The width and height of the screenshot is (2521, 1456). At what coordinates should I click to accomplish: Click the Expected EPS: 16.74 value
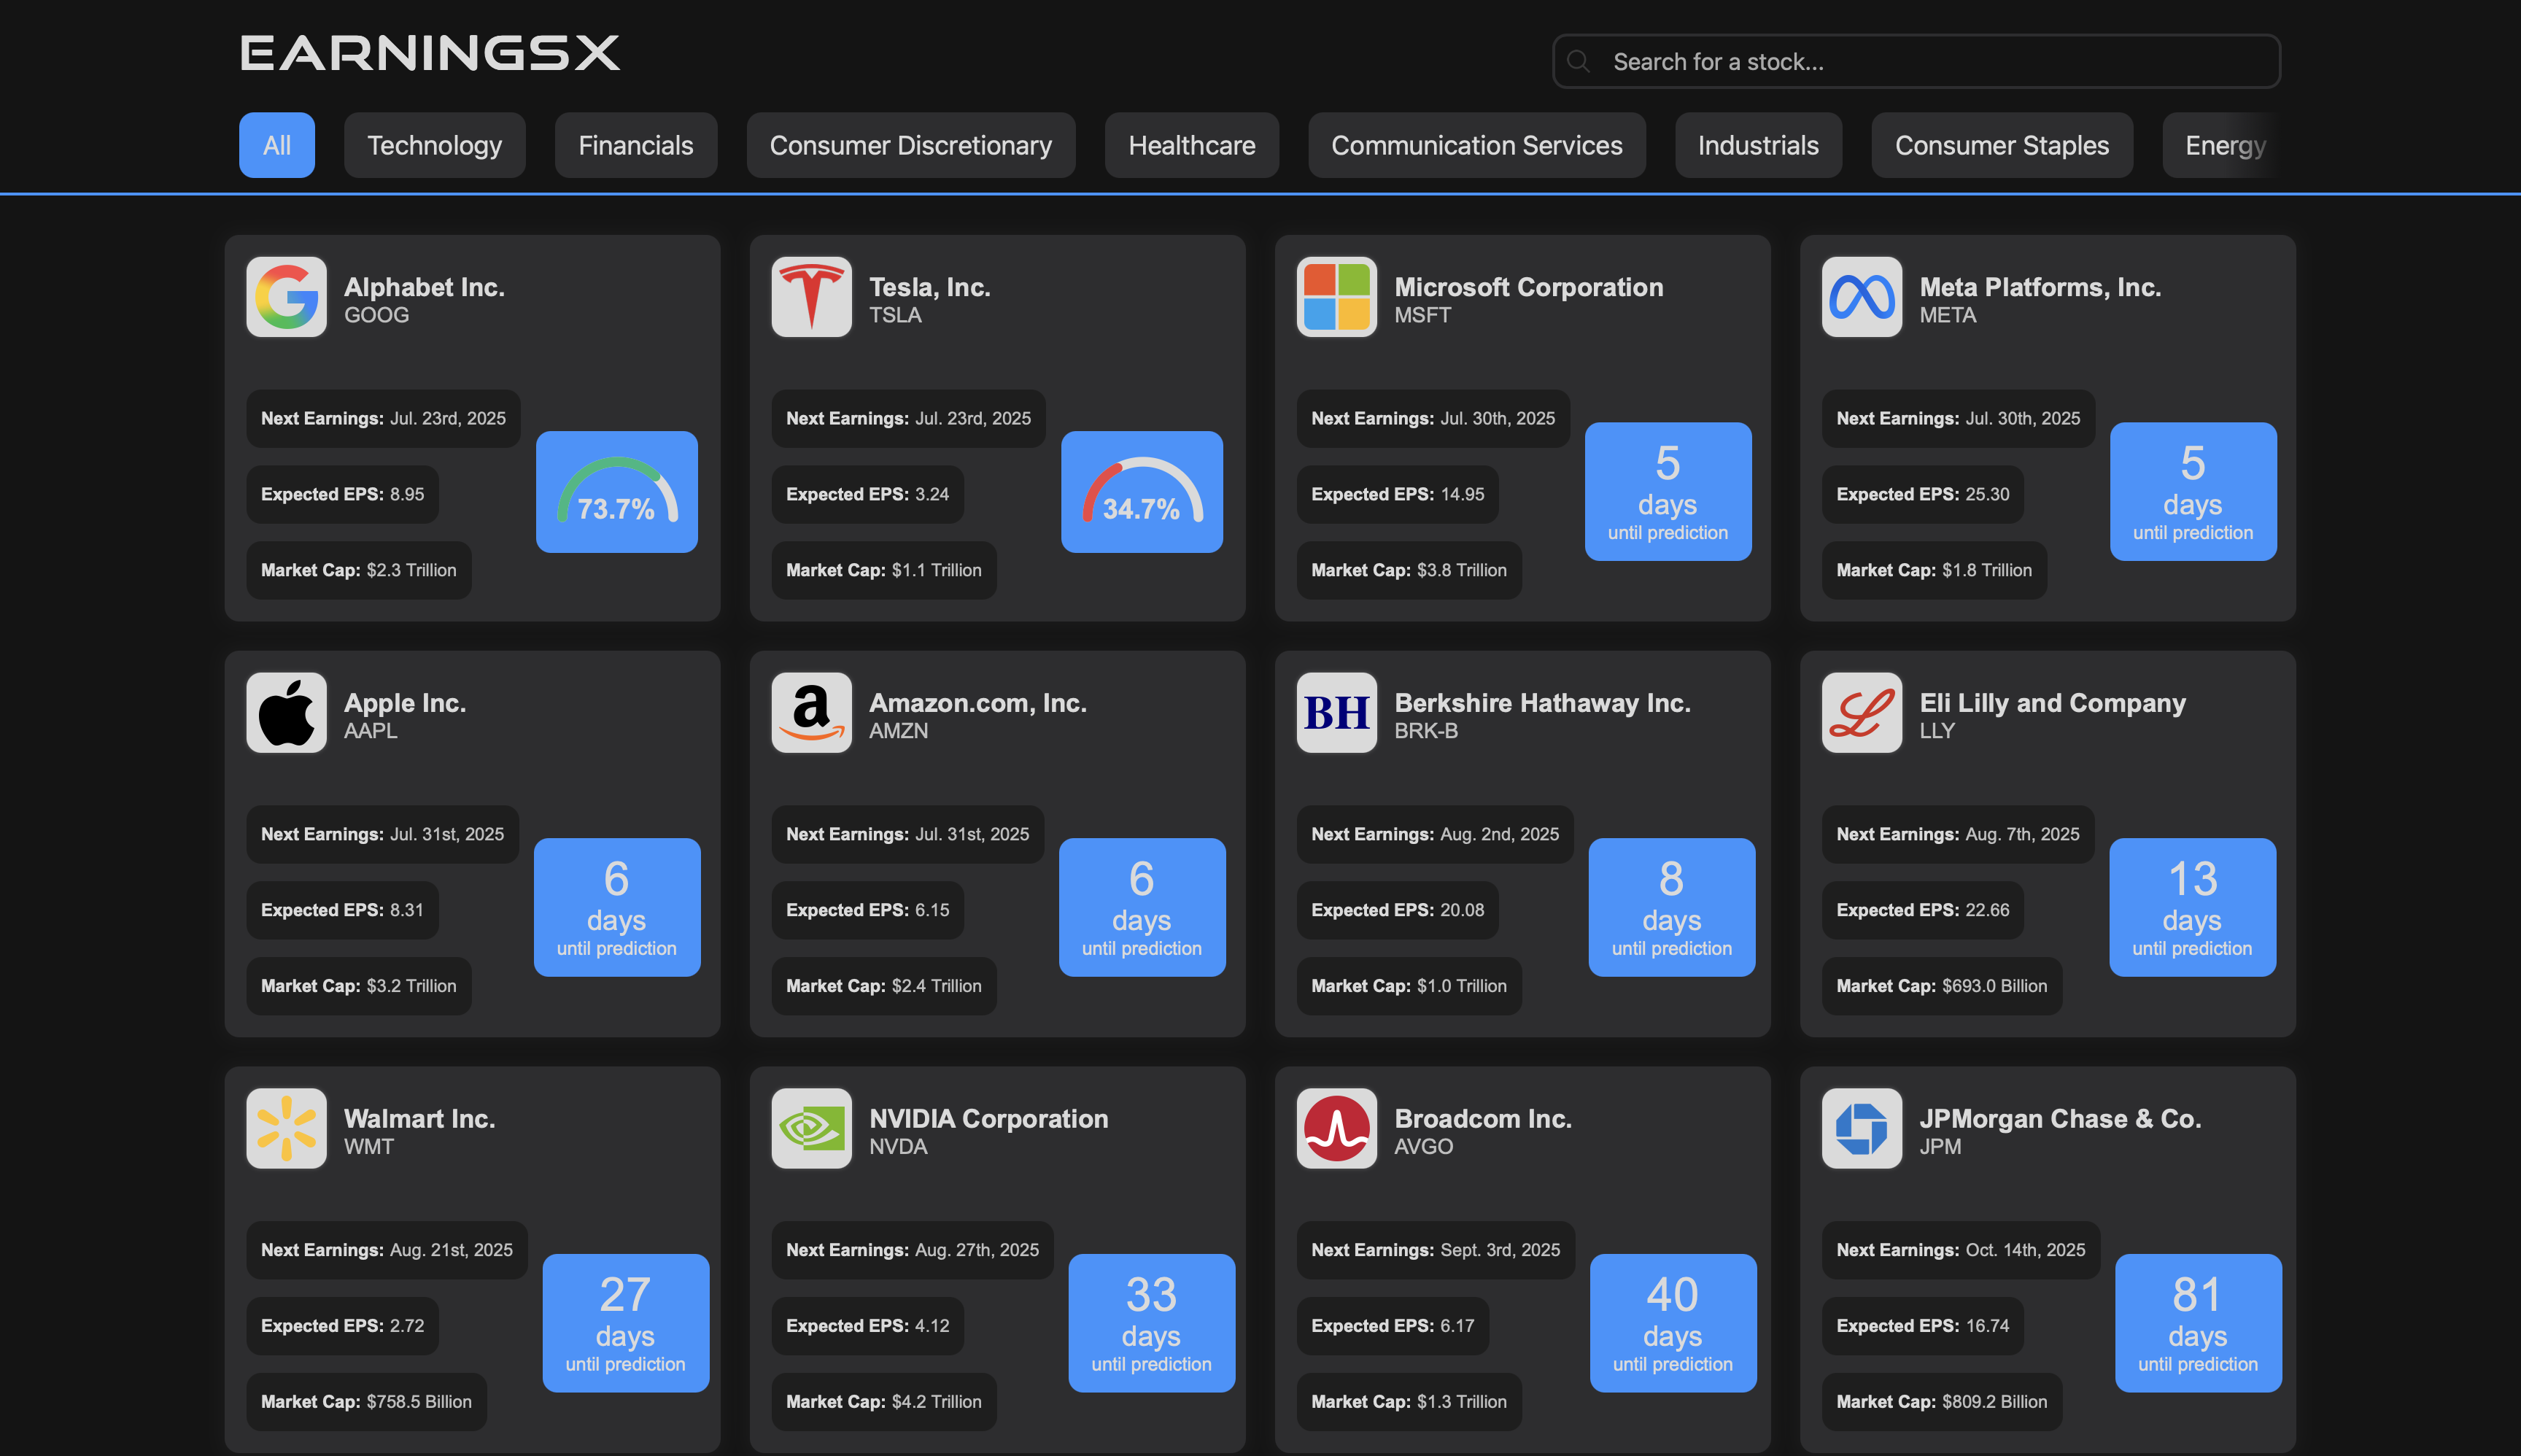[x=1922, y=1326]
